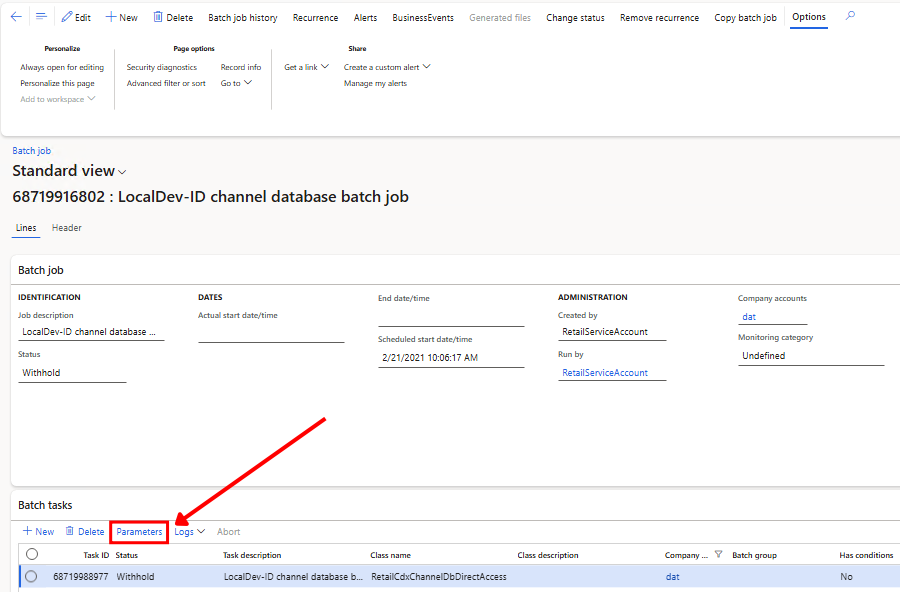Click Manage my alerts

pyautogui.click(x=375, y=83)
